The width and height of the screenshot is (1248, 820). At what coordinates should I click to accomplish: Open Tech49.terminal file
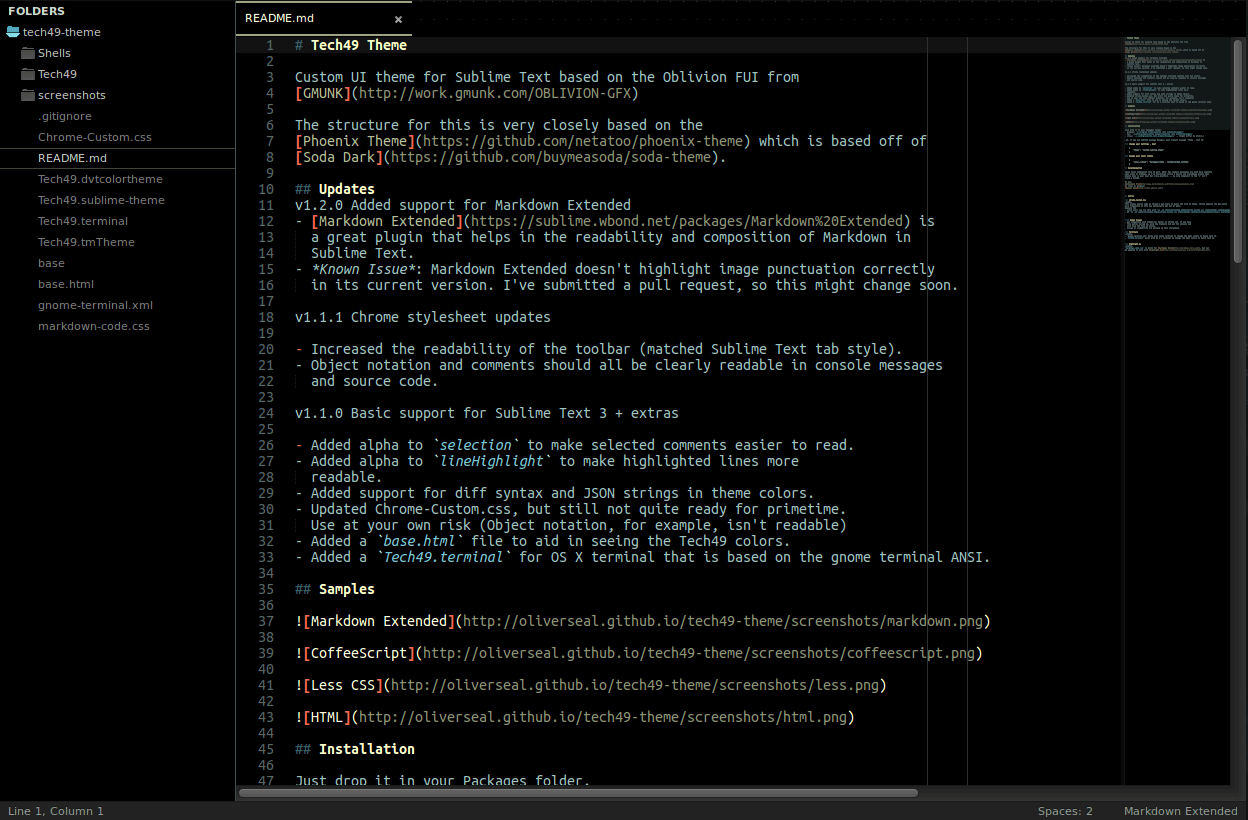tap(83, 221)
